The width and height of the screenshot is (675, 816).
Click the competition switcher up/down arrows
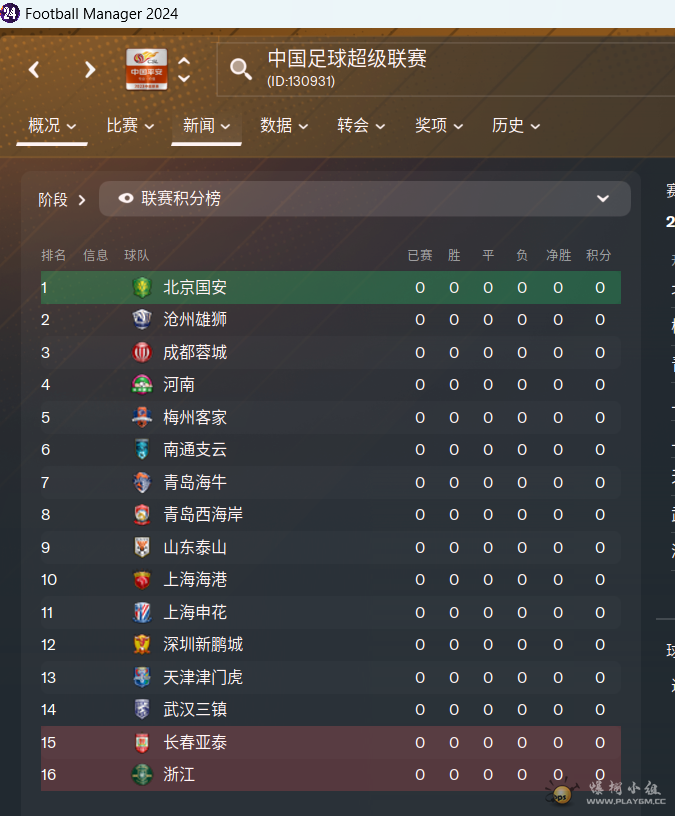pos(184,69)
